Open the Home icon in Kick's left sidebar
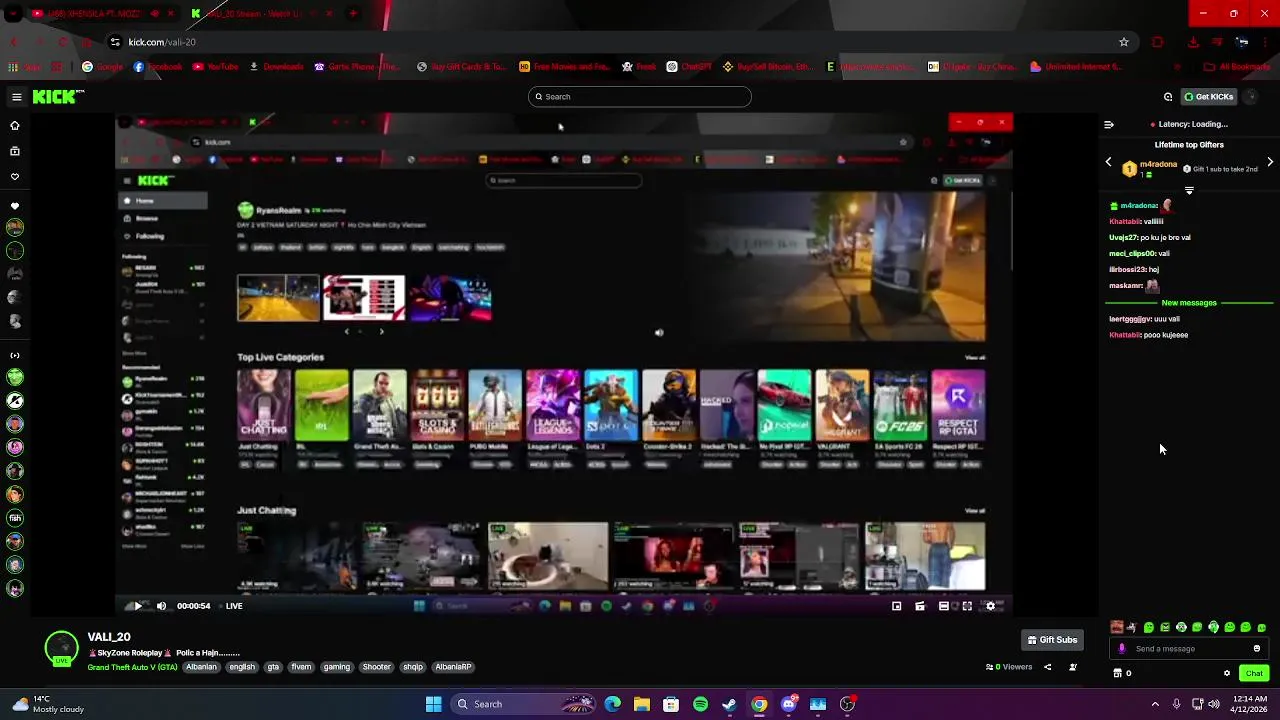 click(15, 126)
